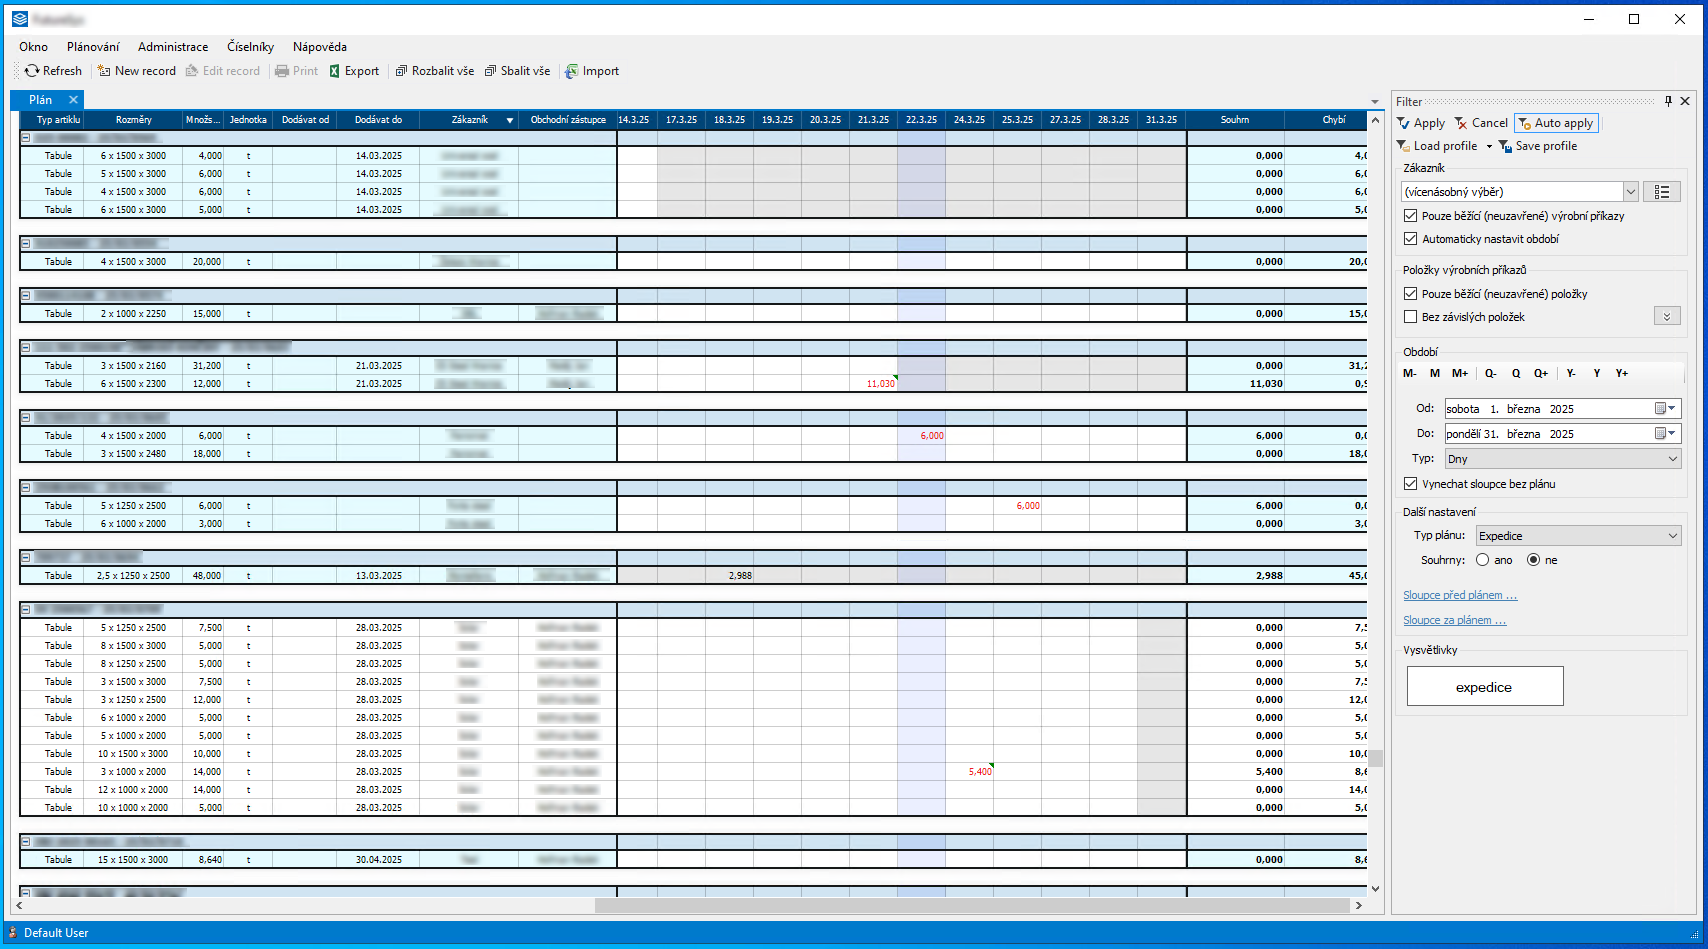
Task: Expand the Typ period dropdown showing Dny
Action: pos(1672,459)
